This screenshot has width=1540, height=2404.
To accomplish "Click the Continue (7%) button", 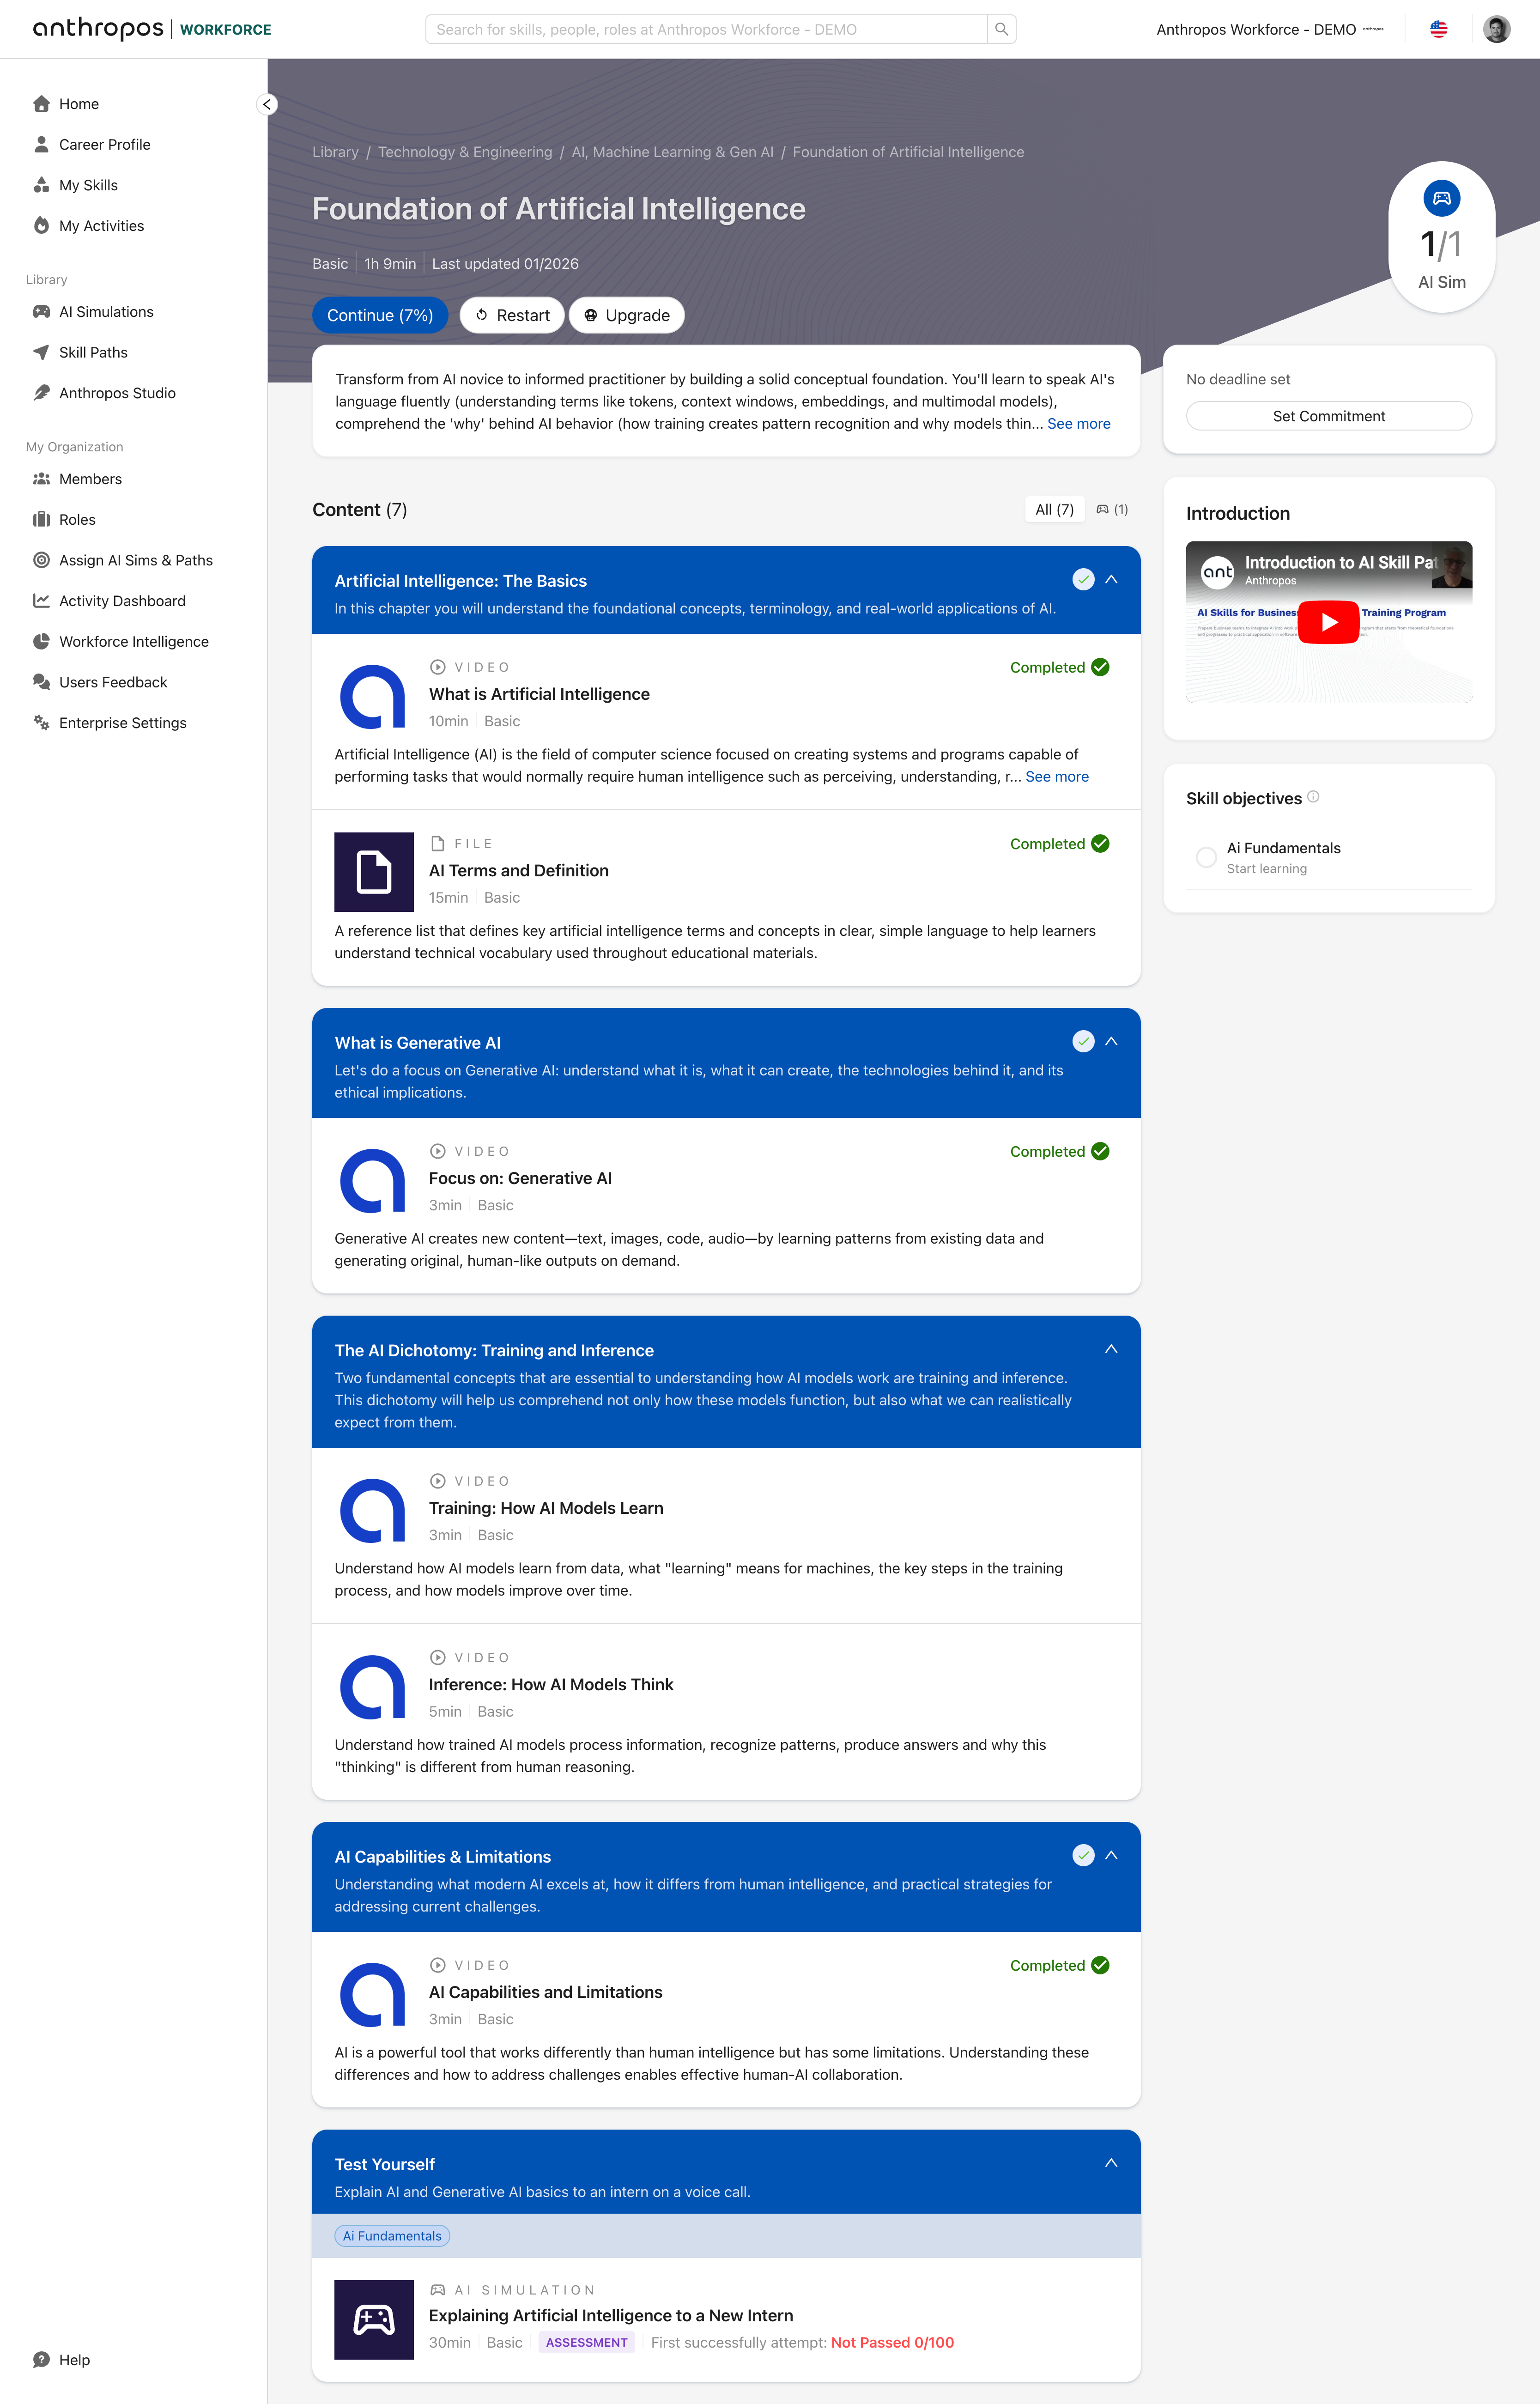I will coord(380,316).
